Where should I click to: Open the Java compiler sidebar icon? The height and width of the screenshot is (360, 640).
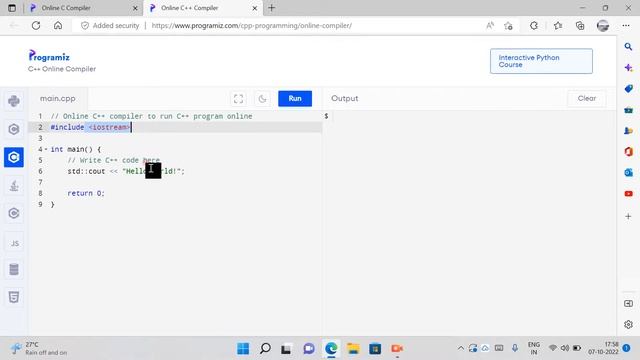click(x=14, y=185)
